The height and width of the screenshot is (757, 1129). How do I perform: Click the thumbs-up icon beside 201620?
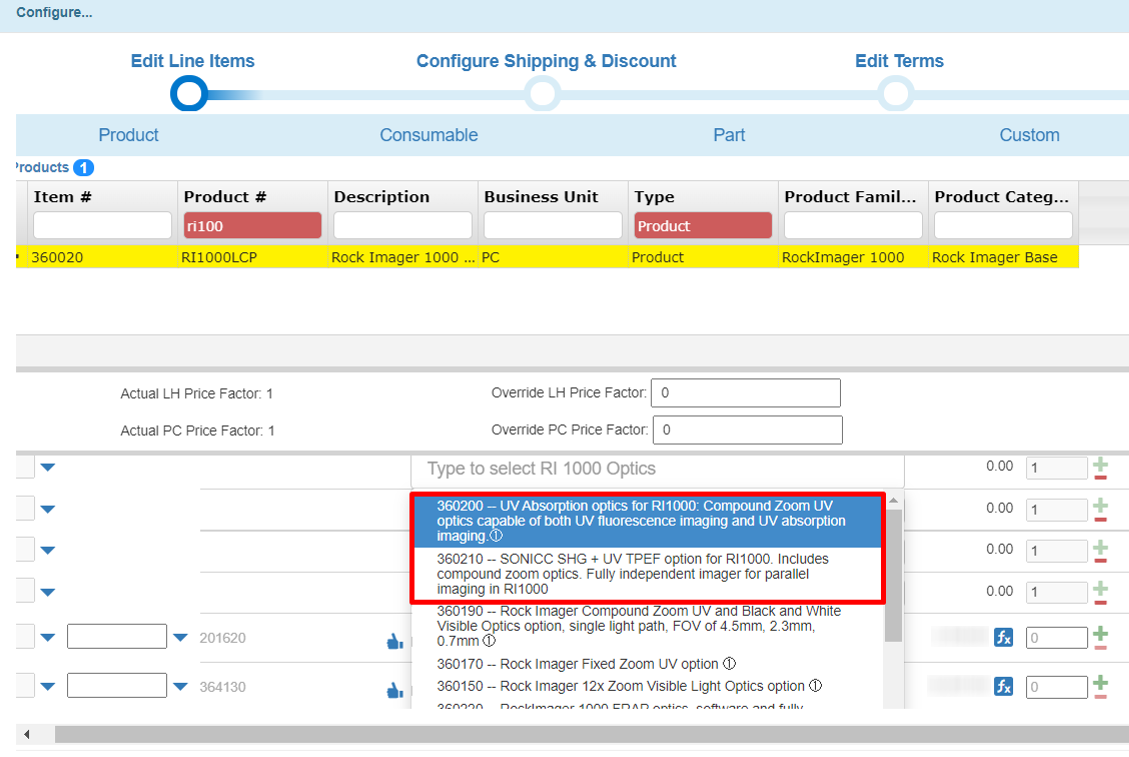[395, 642]
